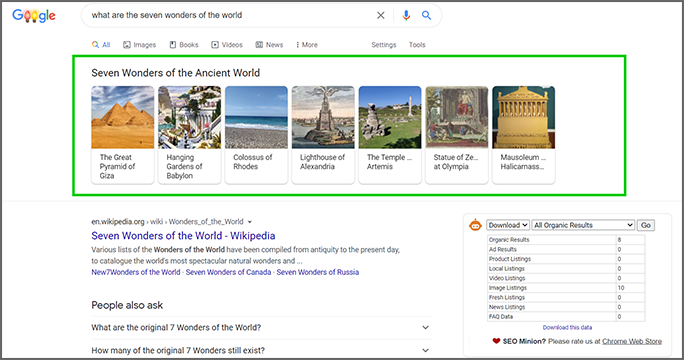Click the Video Listings row label
Image resolution: width=684 pixels, height=360 pixels.
507,278
